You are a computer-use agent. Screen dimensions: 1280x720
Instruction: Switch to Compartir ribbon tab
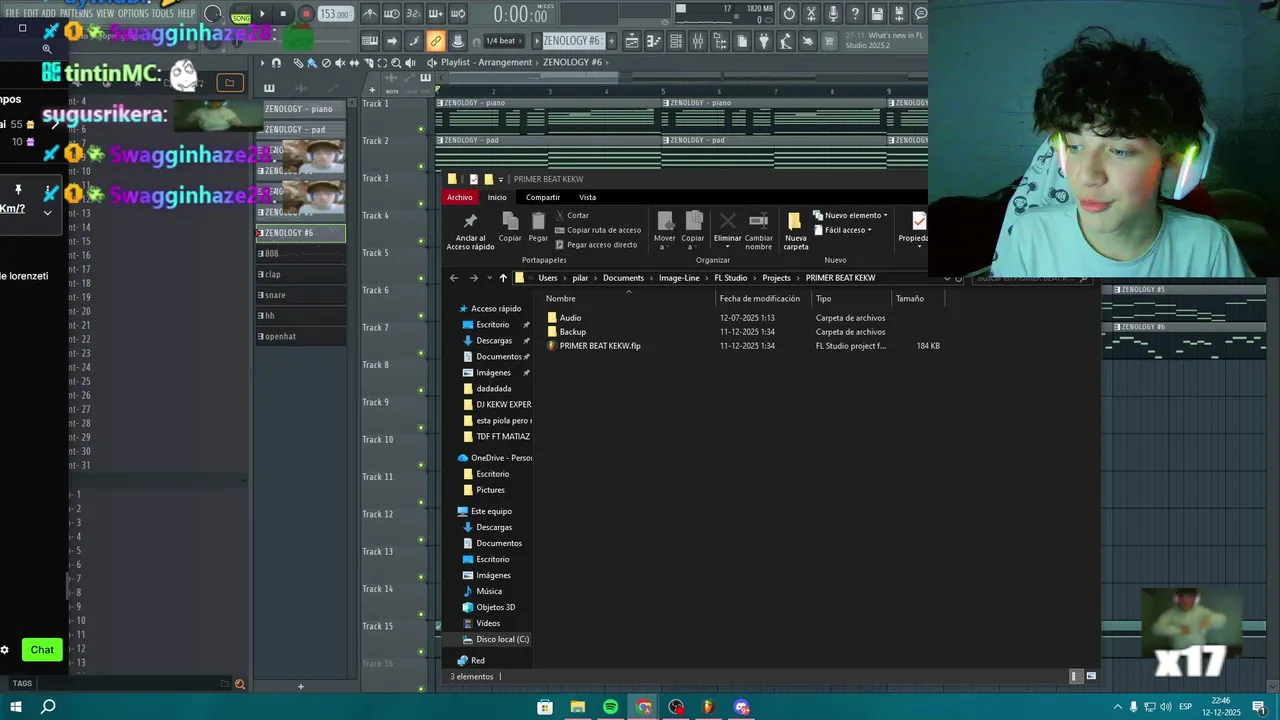click(x=543, y=197)
